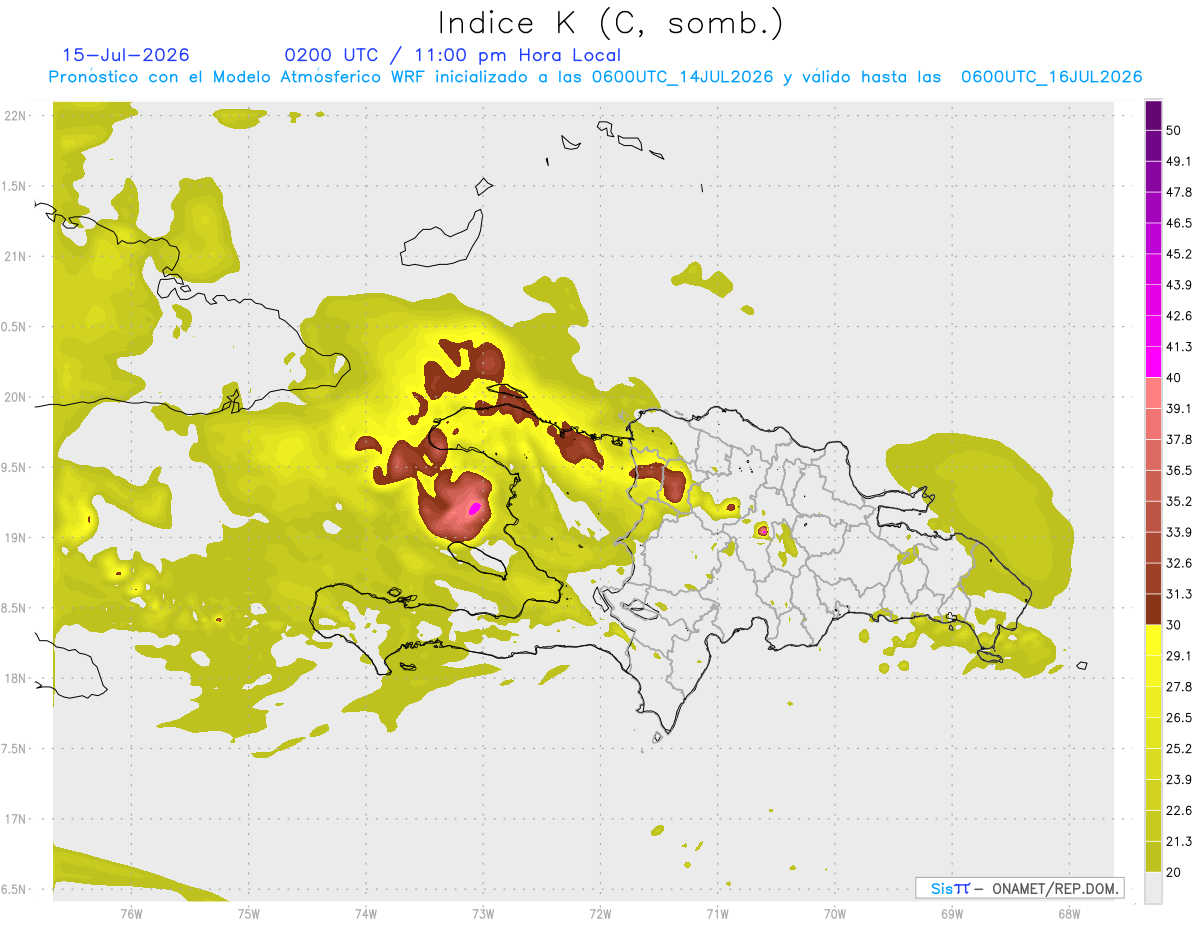Viewport: 1200px width, 927px height.
Task: Click the 'Pronóstico con el Modelo Atmósferico WRF' line
Action: [x=595, y=77]
